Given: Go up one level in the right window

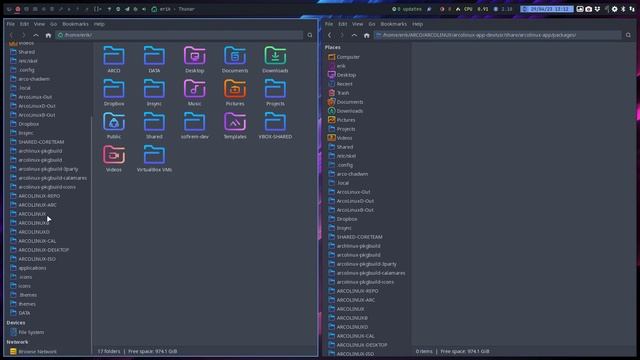Looking at the screenshot, I should click(354, 36).
